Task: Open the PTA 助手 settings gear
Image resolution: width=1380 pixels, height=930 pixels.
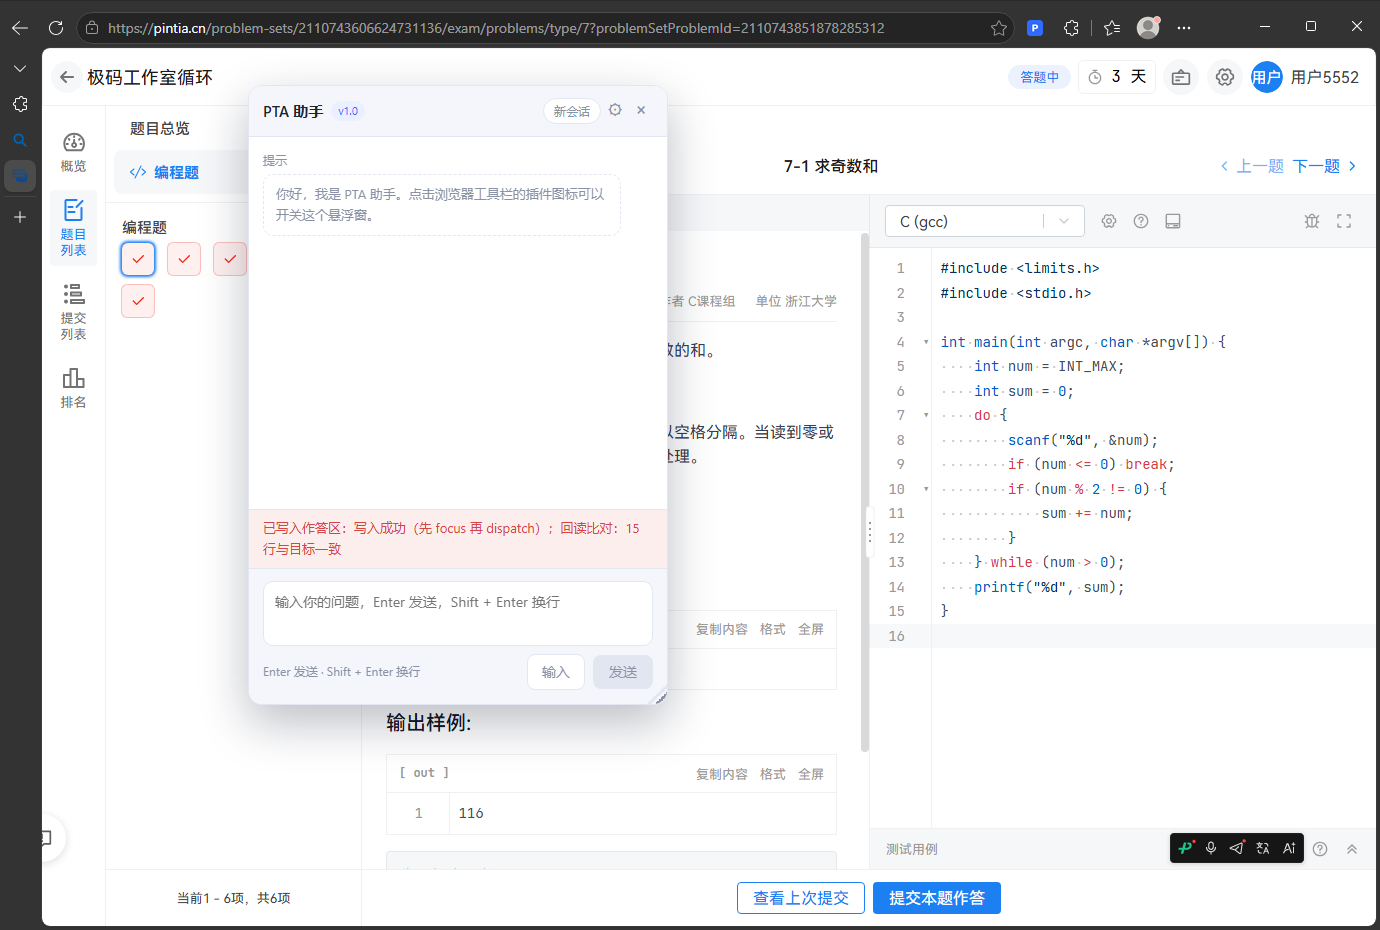Action: pyautogui.click(x=615, y=110)
